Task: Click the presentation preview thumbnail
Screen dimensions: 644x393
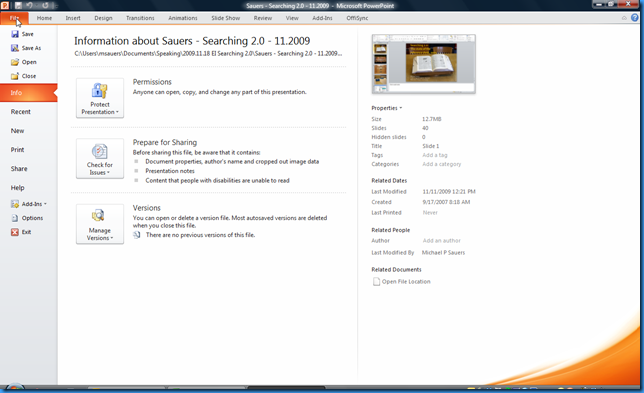Action: [423, 64]
